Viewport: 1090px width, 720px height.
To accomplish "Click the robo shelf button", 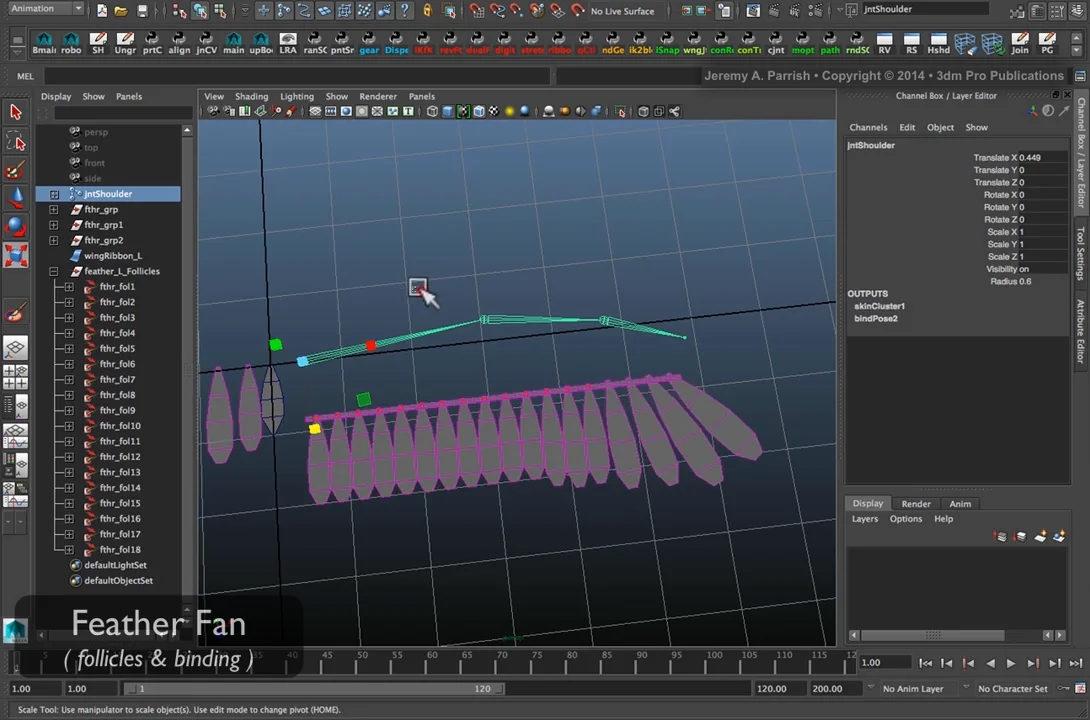I will pos(71,43).
